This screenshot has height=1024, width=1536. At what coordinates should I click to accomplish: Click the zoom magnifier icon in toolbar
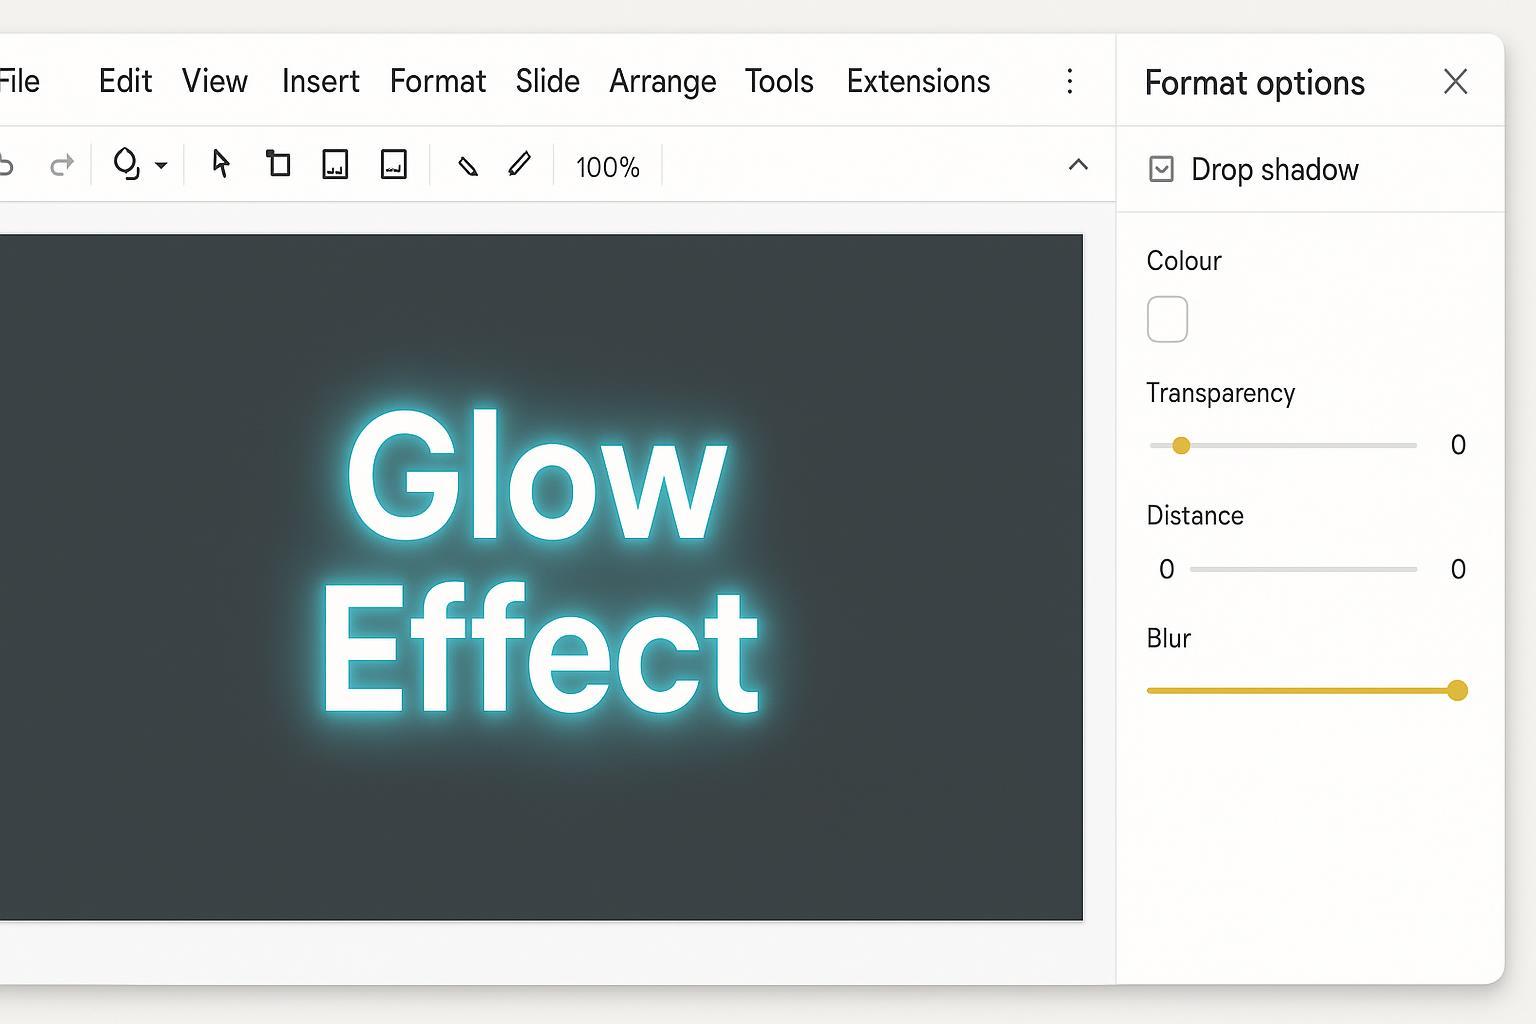point(126,164)
